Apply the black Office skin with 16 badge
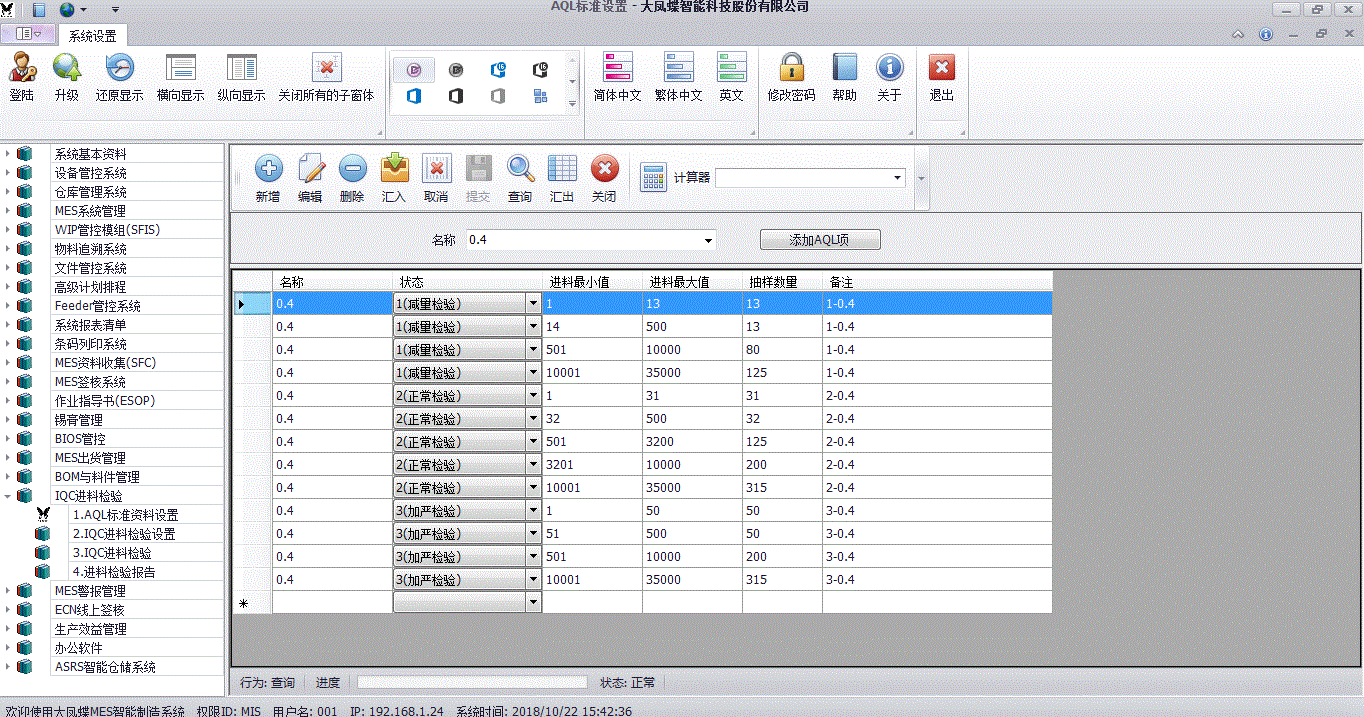Screen dimensions: 1364x717 [540, 70]
